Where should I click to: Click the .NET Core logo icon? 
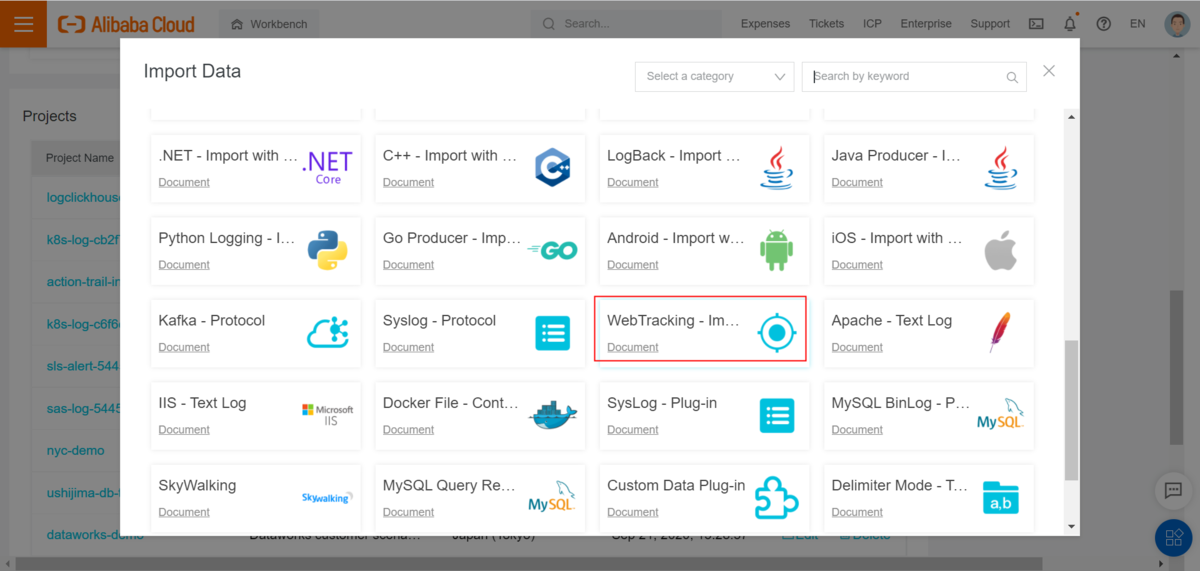[328, 168]
